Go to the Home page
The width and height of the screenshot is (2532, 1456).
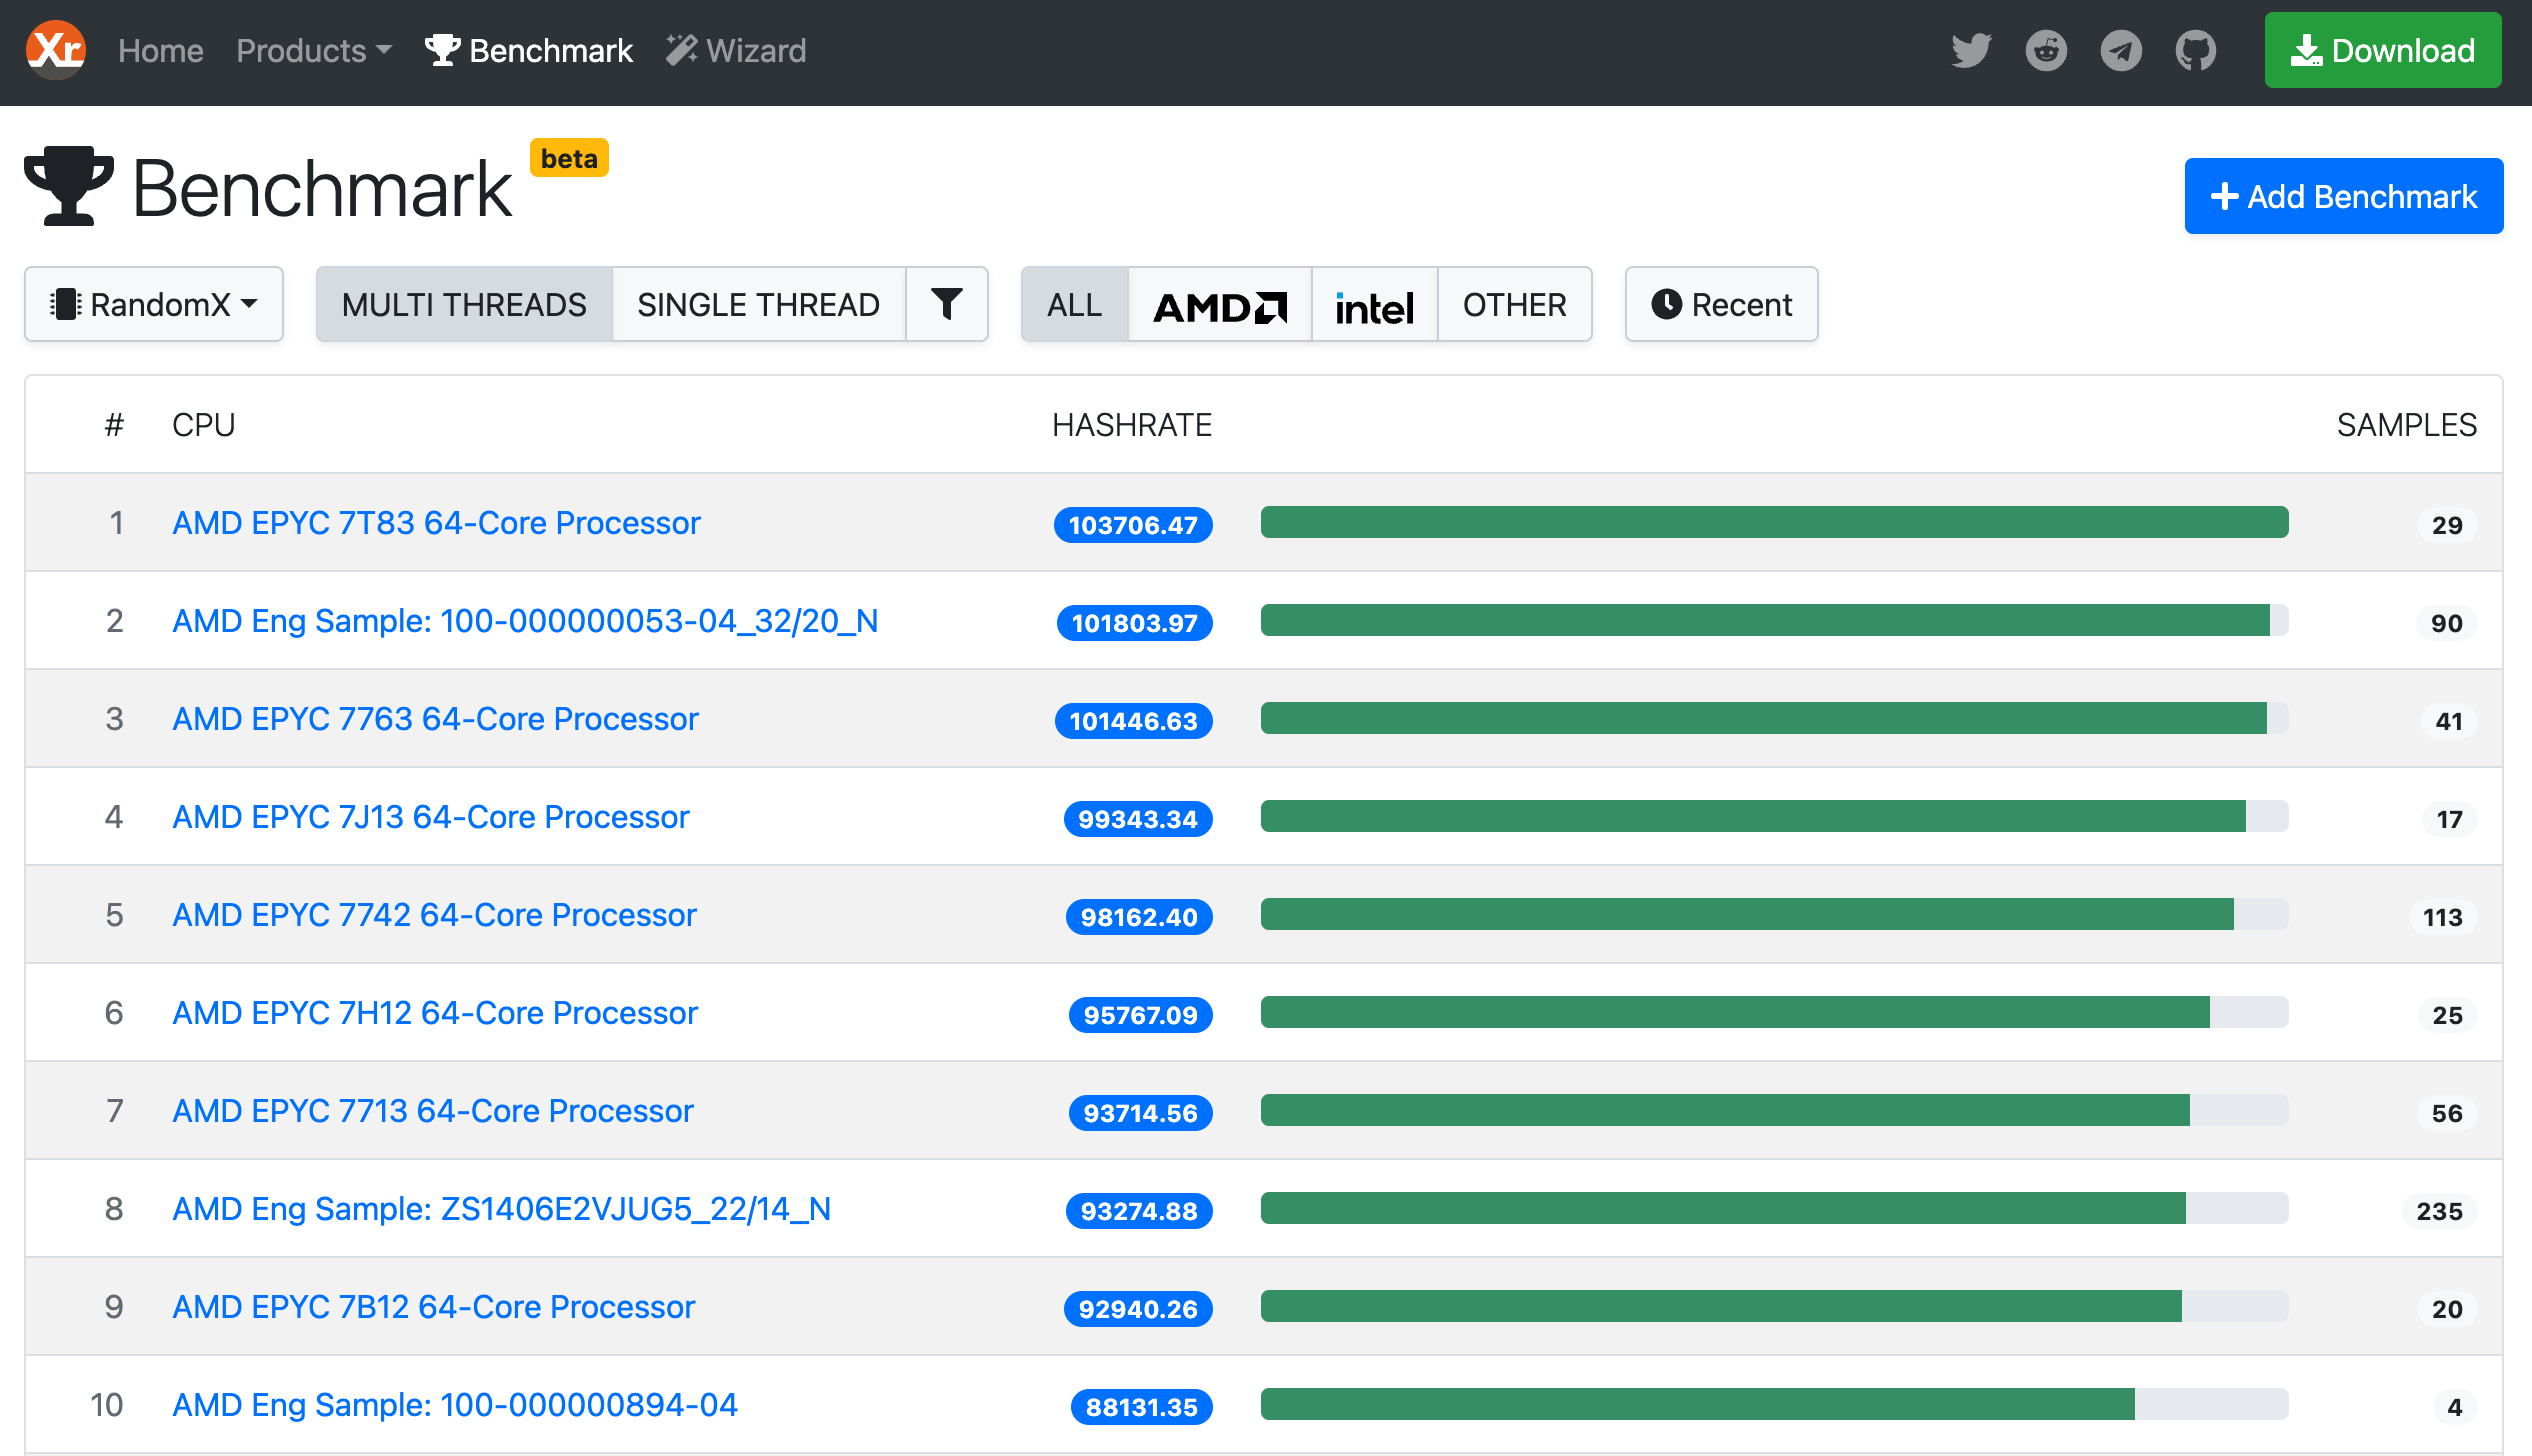click(160, 50)
